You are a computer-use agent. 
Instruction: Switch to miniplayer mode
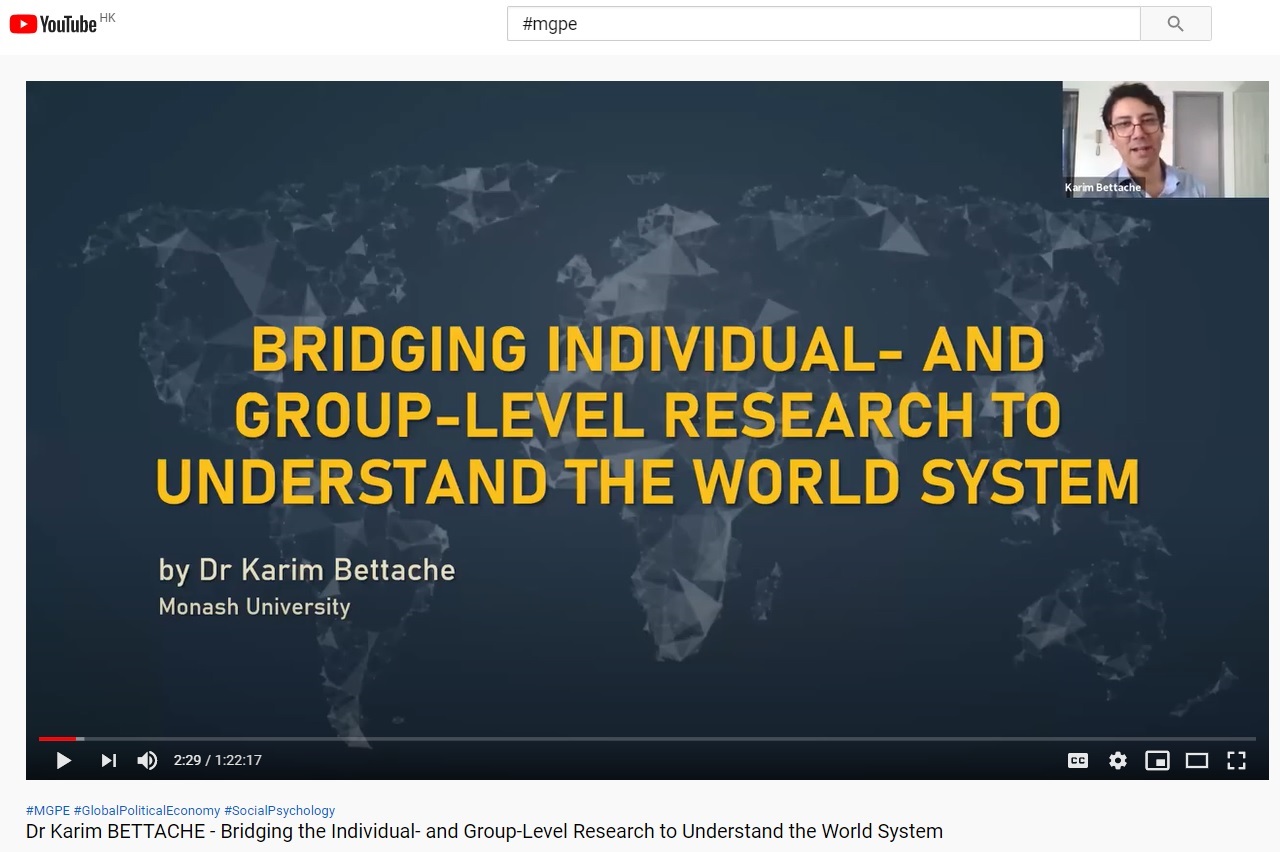[x=1157, y=761]
